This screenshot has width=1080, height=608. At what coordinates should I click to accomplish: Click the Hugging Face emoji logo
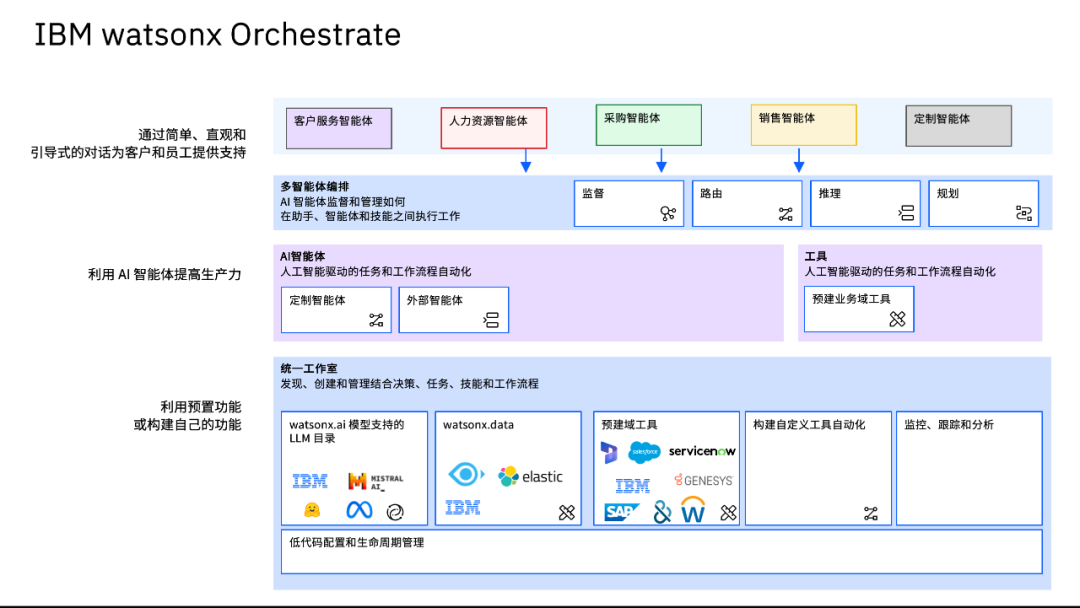pyautogui.click(x=312, y=510)
